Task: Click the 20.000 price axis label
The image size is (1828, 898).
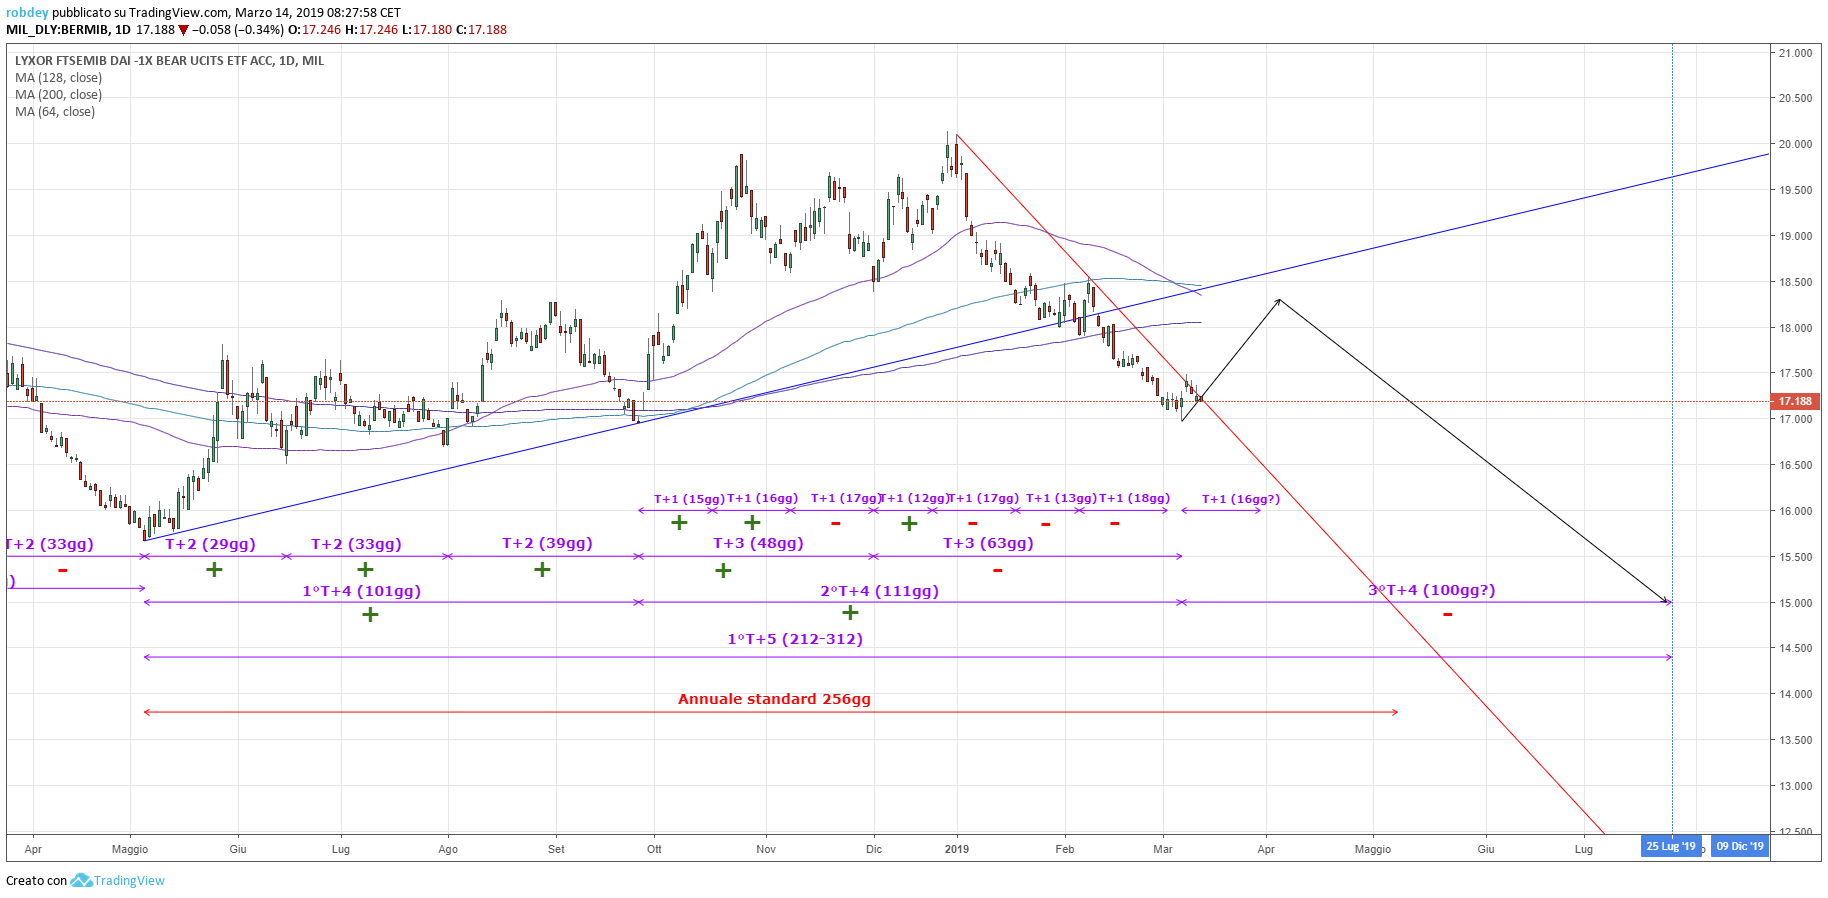Action: (x=1795, y=144)
